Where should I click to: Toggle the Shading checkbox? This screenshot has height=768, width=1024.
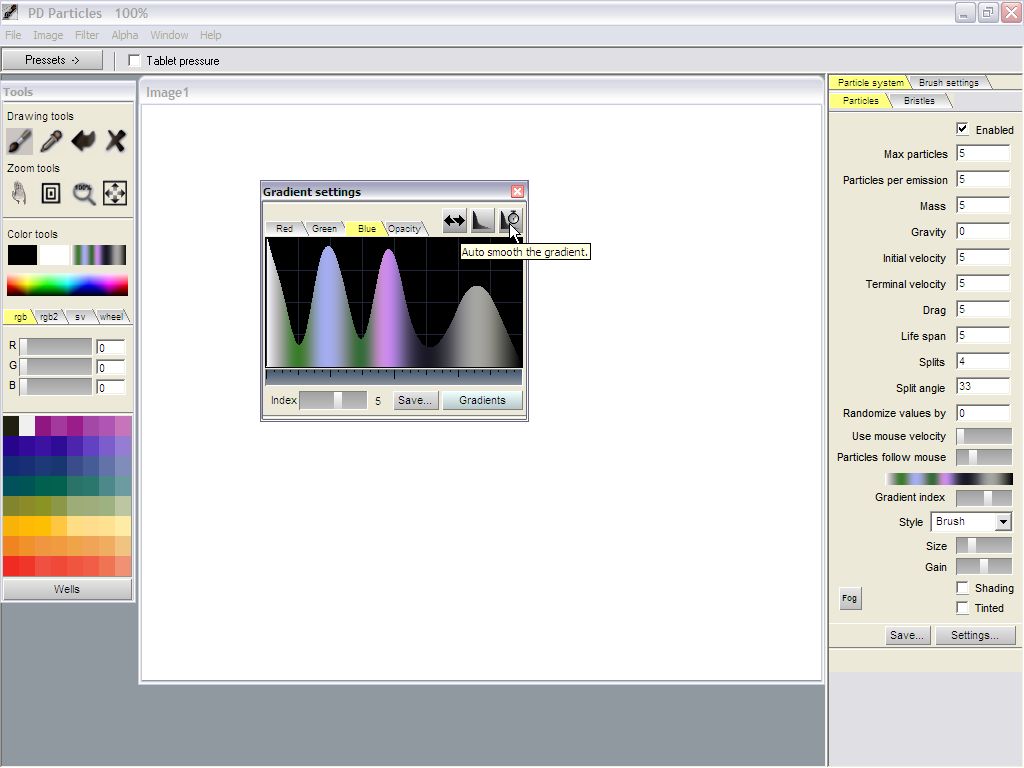tap(962, 588)
